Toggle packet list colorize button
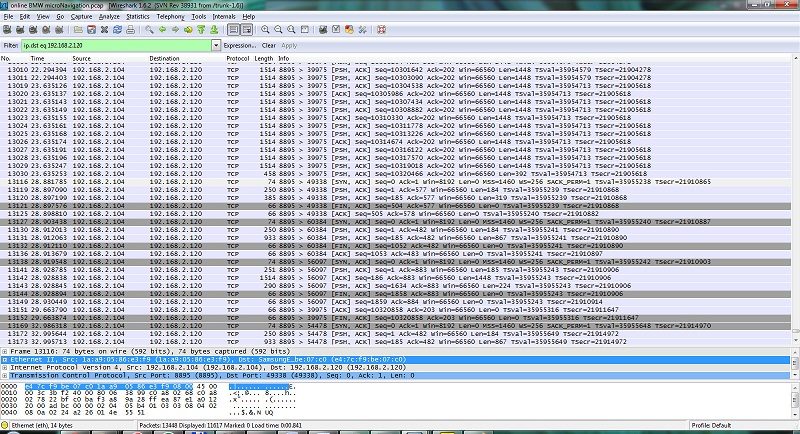This screenshot has width=800, height=434. point(233,30)
